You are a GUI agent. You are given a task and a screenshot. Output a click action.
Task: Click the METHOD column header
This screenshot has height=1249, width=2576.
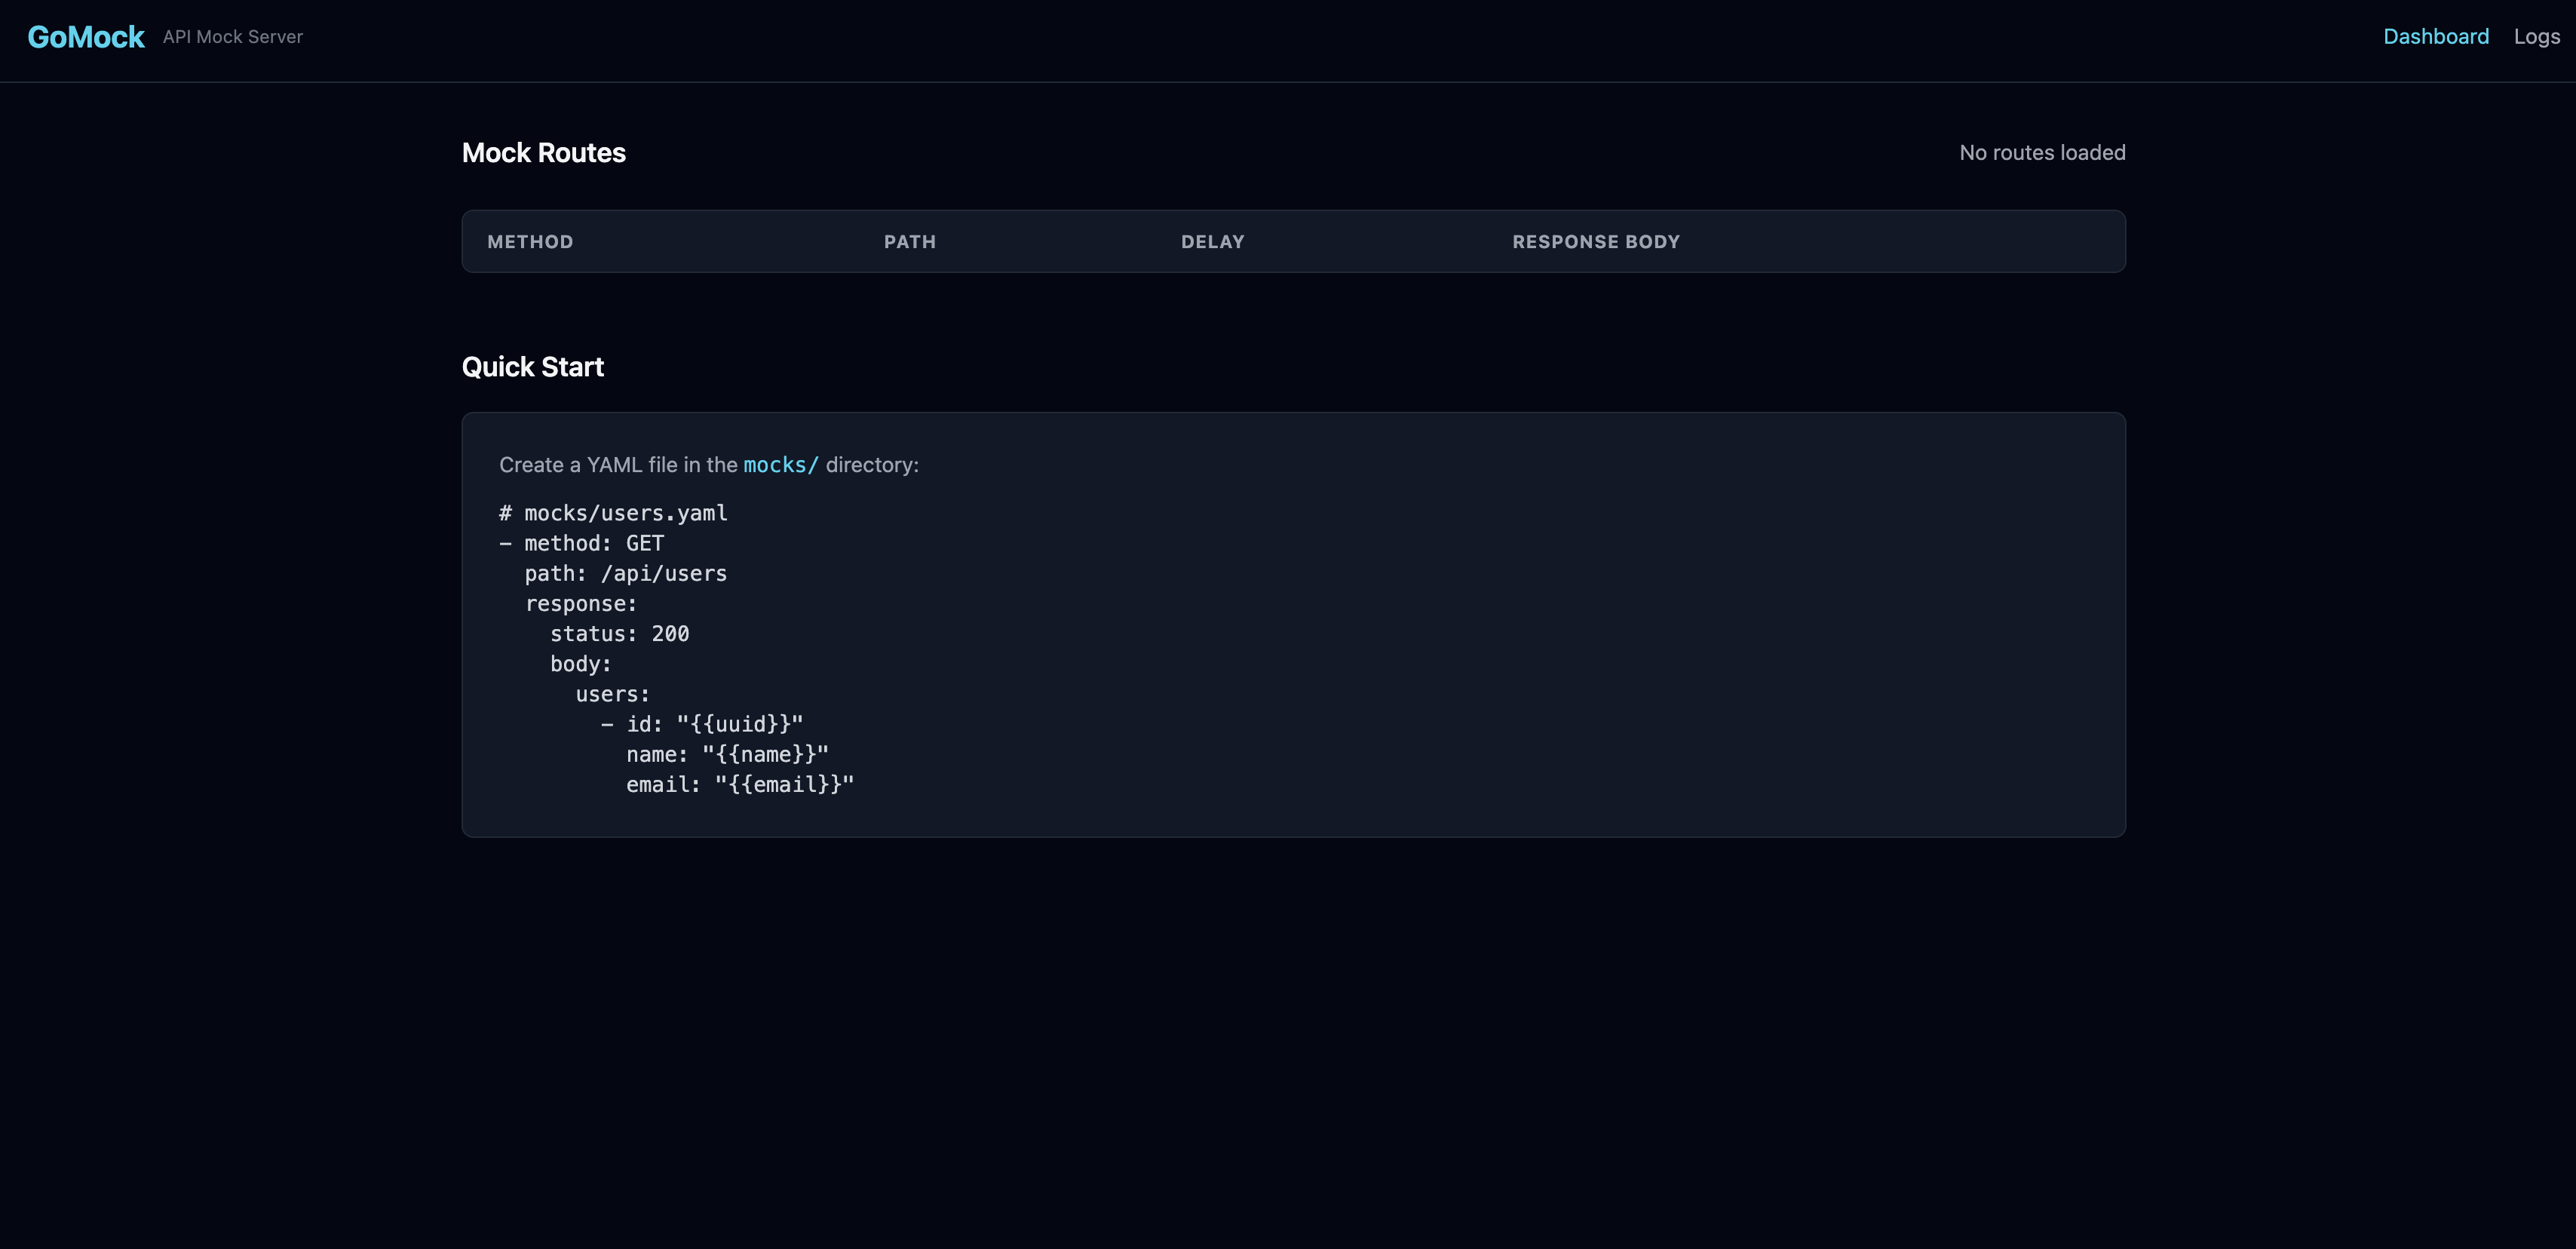pos(530,242)
